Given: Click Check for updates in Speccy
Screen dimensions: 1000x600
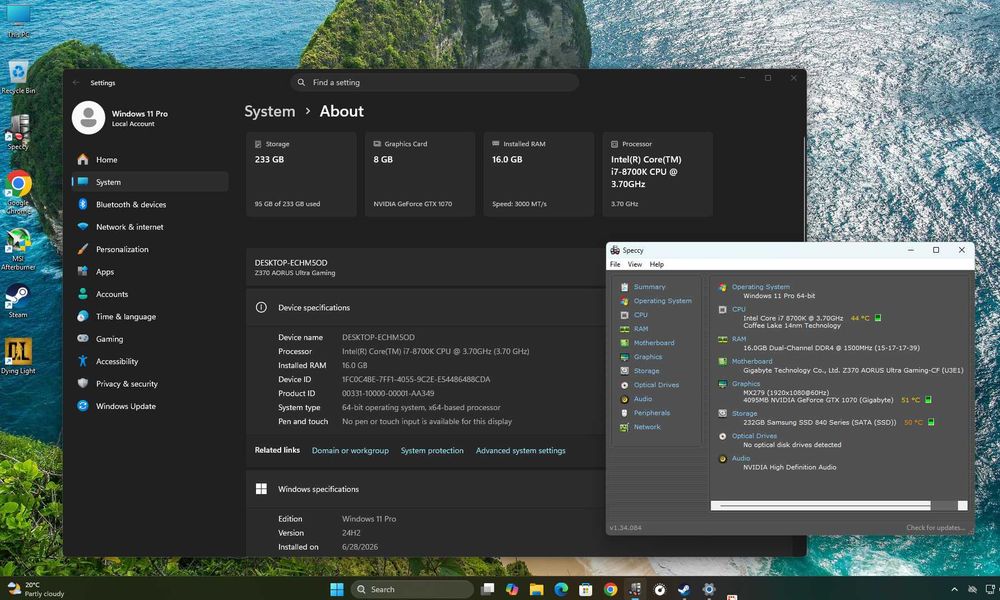Looking at the screenshot, I should click(936, 527).
